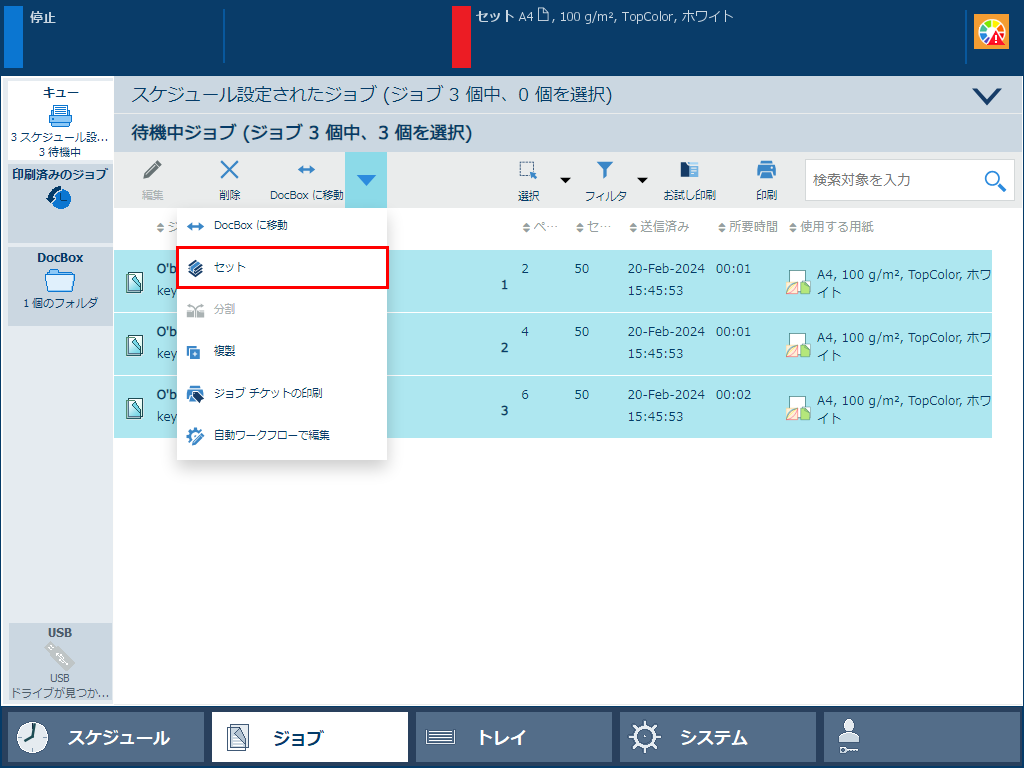Click the media icon in job 1 row
This screenshot has width=1024, height=768.
pyautogui.click(x=798, y=282)
